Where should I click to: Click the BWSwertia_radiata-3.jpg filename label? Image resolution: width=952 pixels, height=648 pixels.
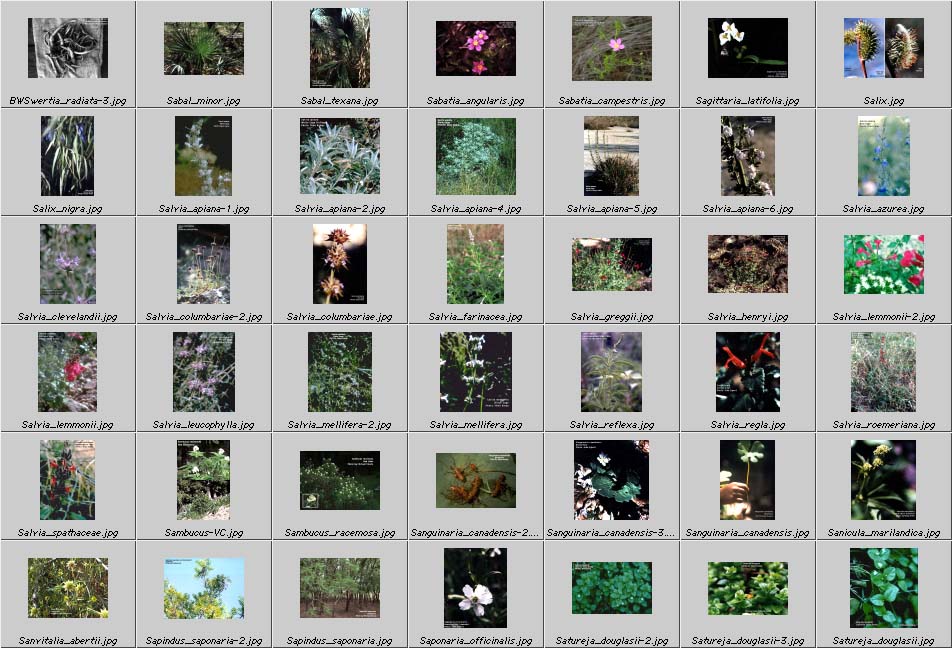pos(67,101)
